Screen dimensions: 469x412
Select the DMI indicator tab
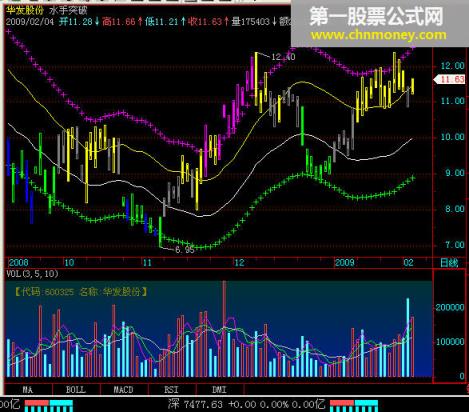[x=220, y=390]
